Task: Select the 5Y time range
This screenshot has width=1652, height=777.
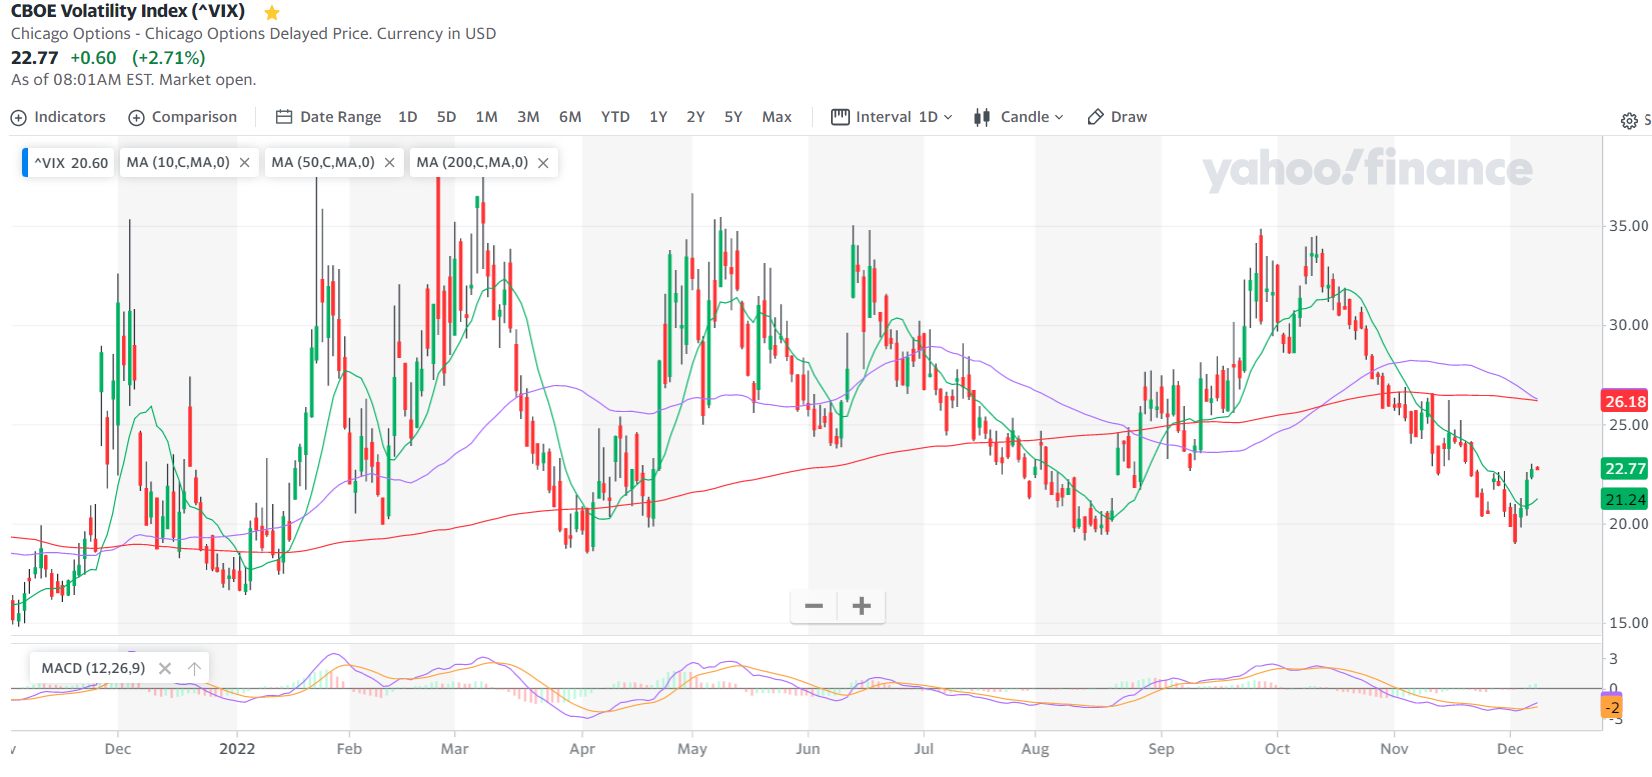Action: (733, 117)
